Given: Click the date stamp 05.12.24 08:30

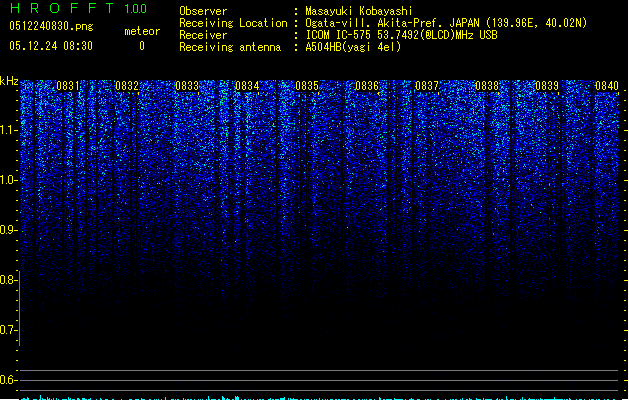Looking at the screenshot, I should pos(51,46).
